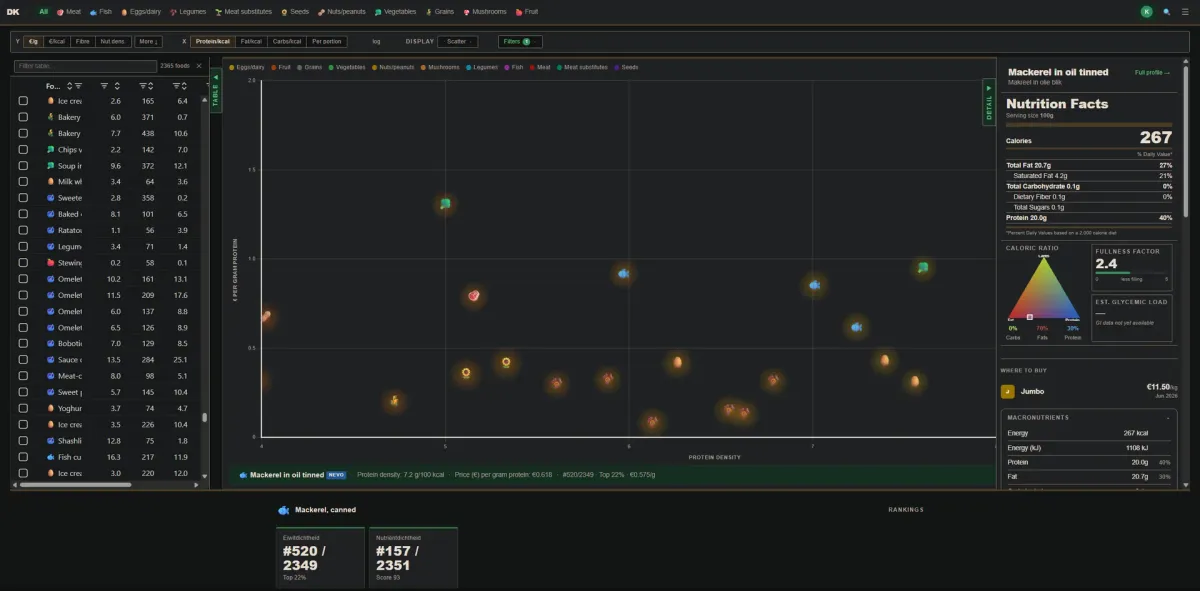Focus the Filter table input field
Image resolution: width=1200 pixels, height=591 pixels.
(85, 66)
